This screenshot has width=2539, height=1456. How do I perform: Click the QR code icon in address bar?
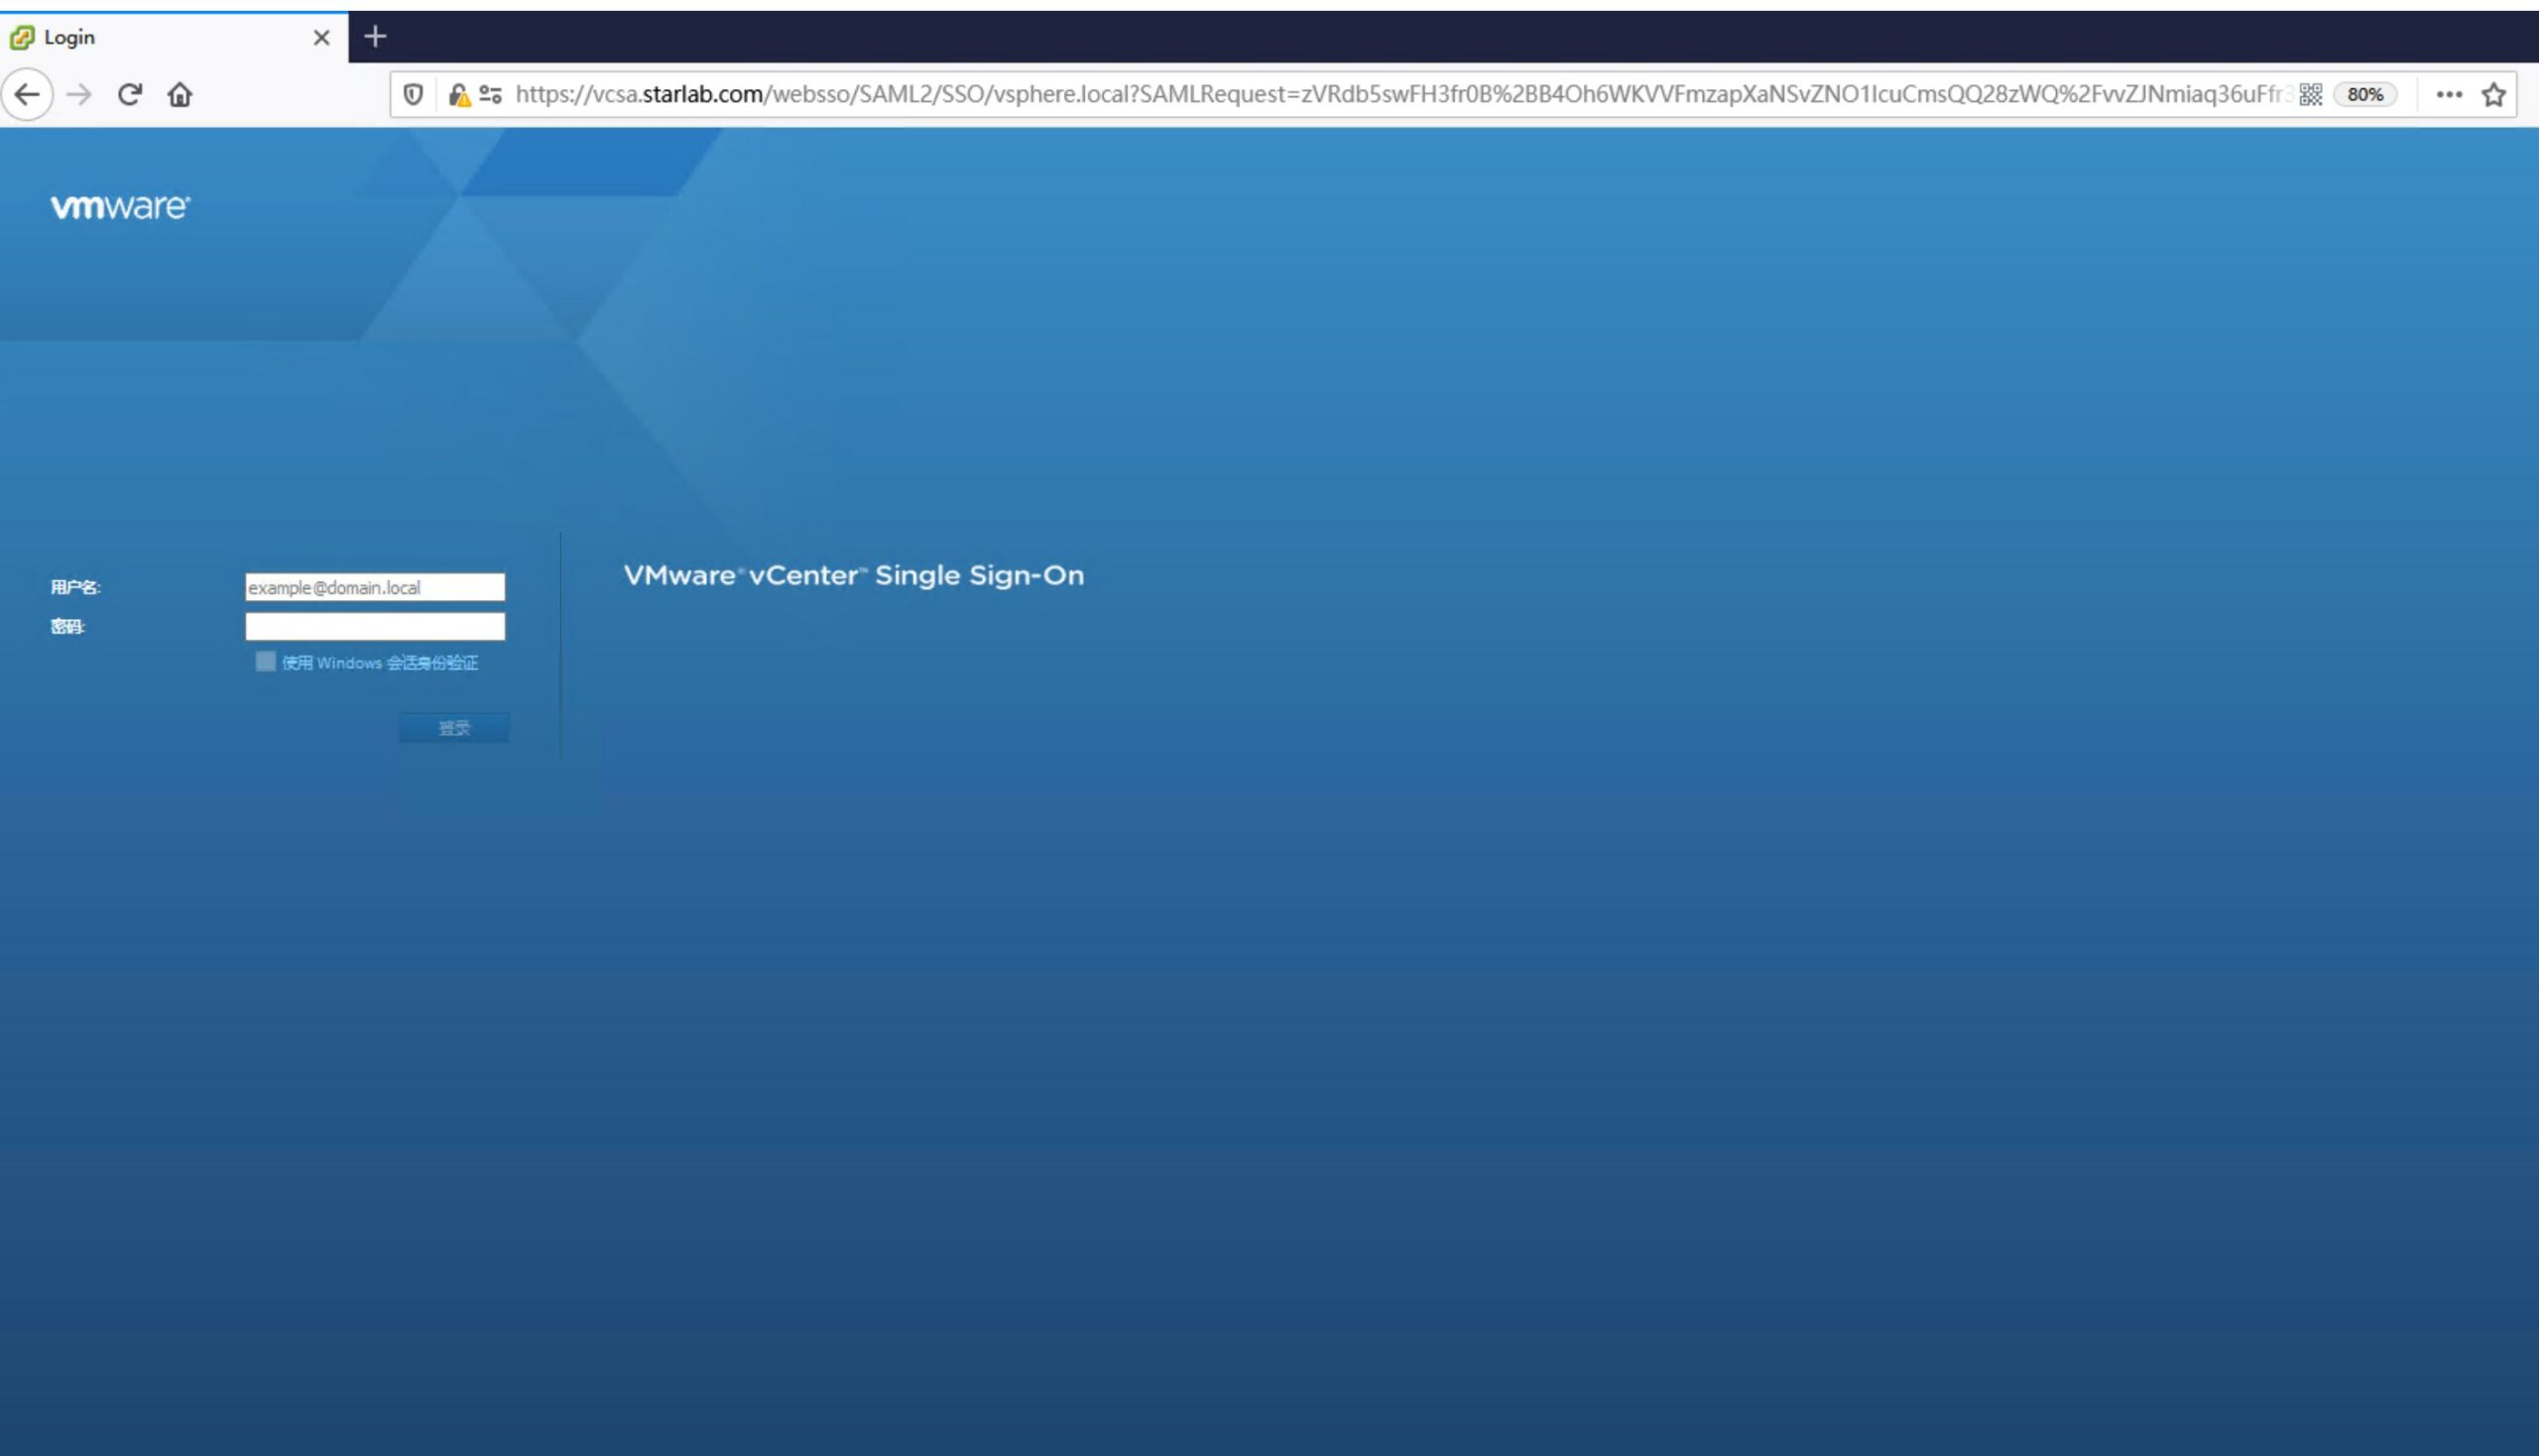2310,94
